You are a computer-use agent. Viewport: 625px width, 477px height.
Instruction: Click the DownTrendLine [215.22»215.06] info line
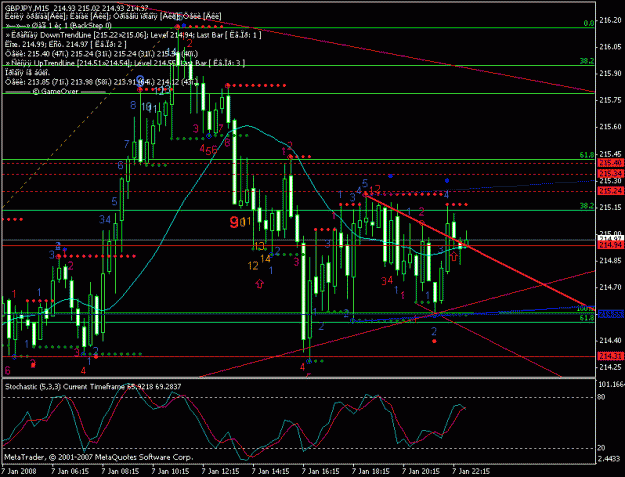(x=133, y=35)
